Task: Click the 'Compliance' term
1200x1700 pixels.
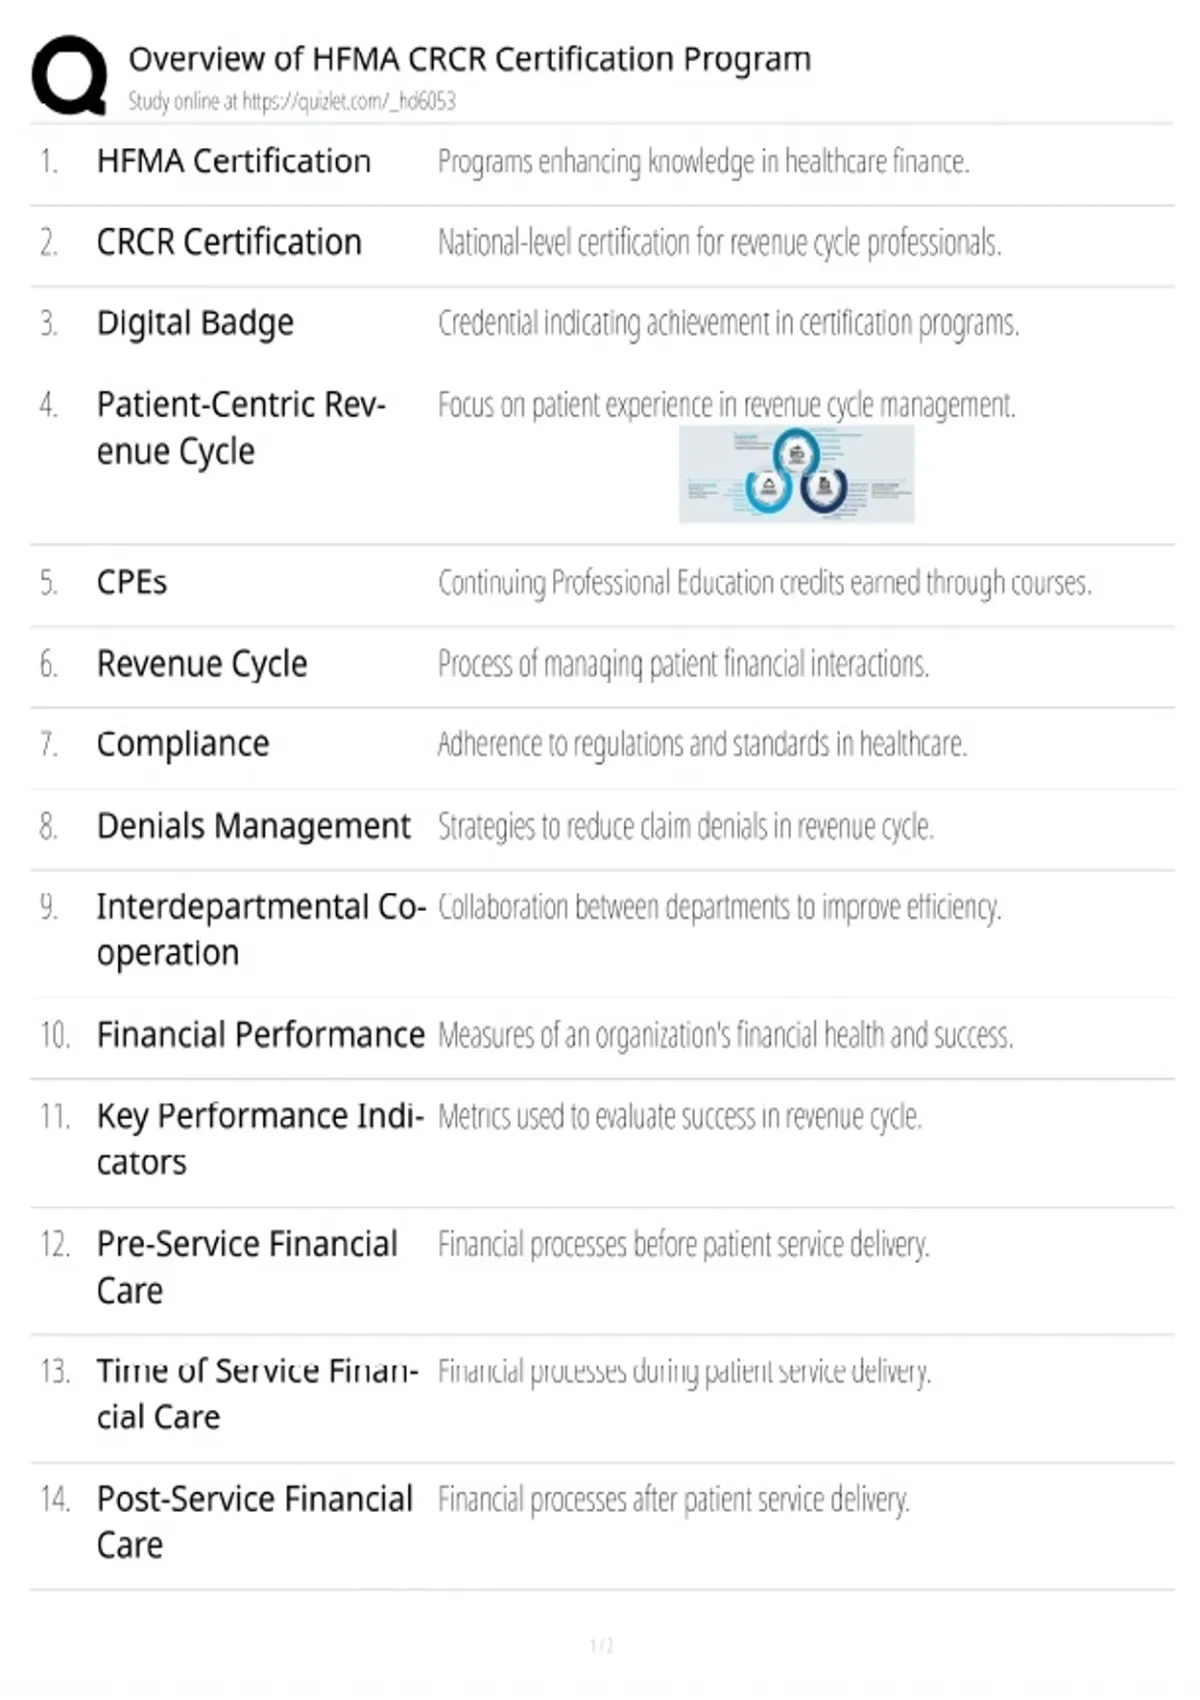Action: coord(183,745)
